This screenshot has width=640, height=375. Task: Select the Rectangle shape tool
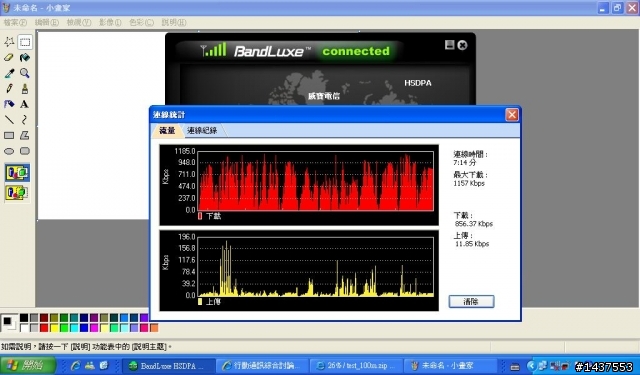pos(9,135)
